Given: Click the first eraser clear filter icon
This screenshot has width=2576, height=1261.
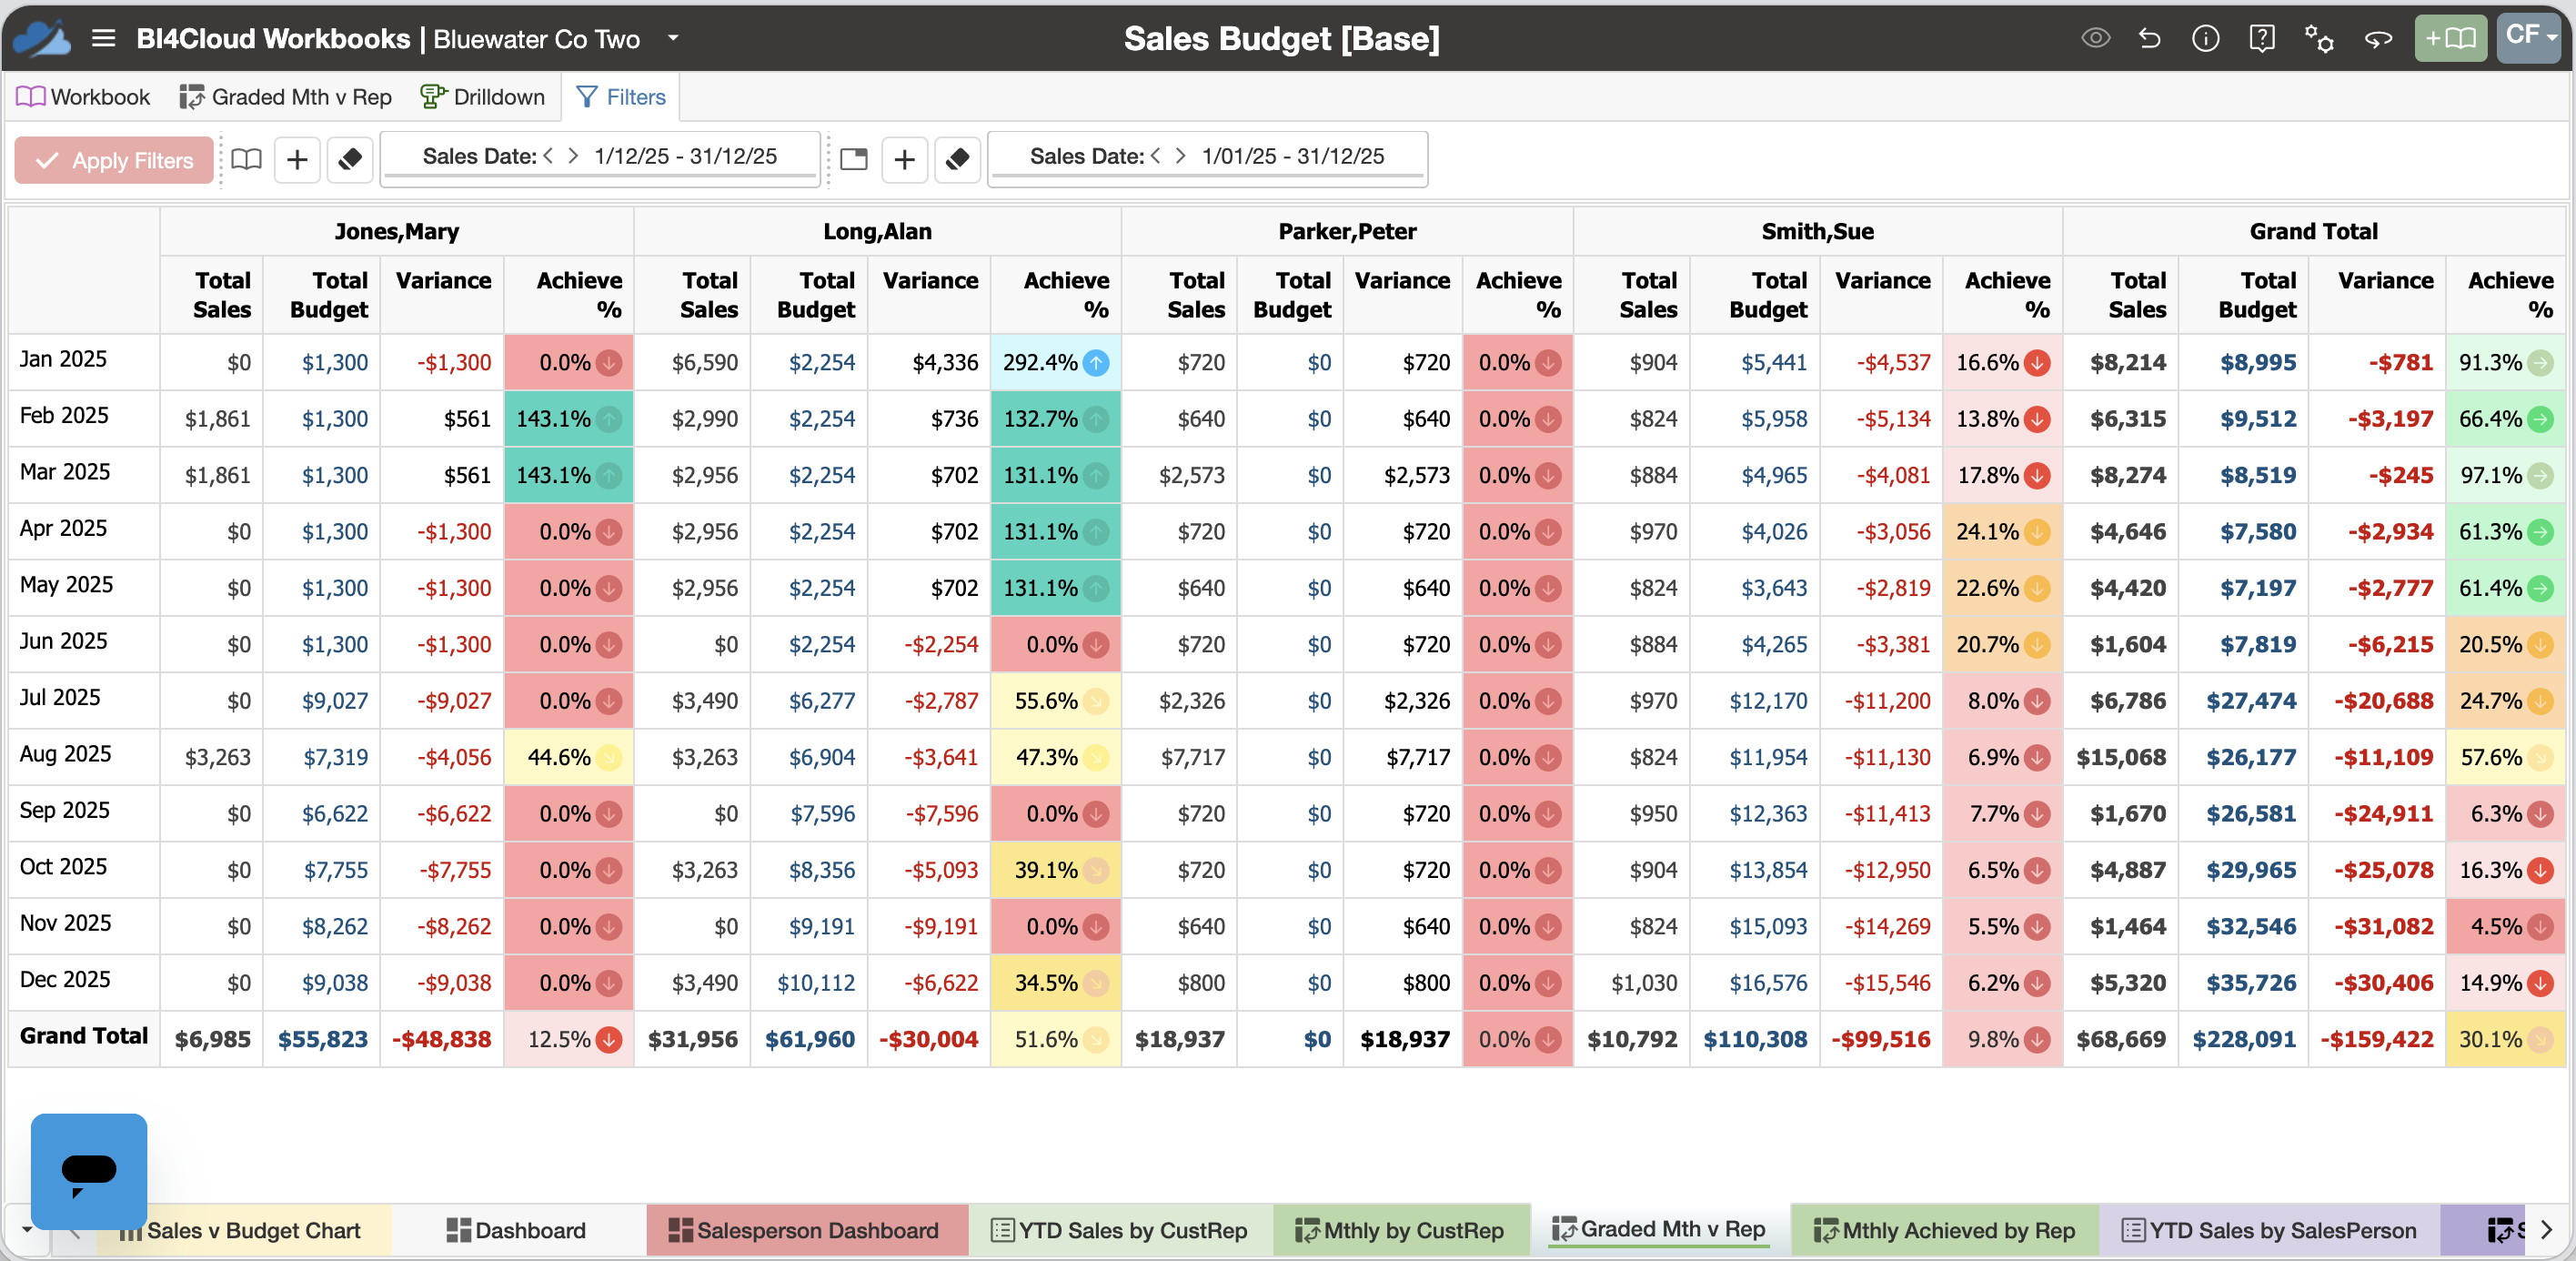Looking at the screenshot, I should 349,159.
